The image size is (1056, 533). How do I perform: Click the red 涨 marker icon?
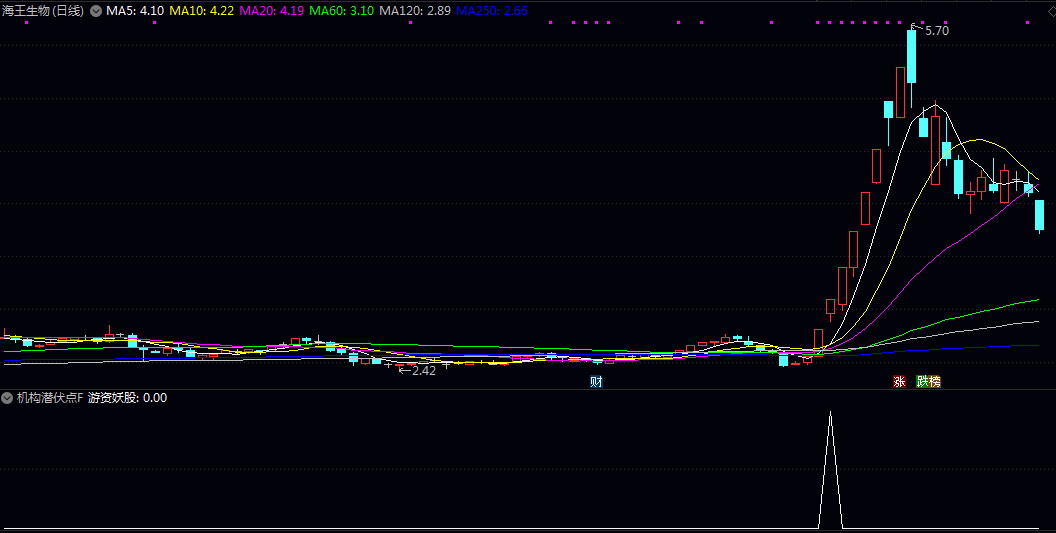[x=899, y=382]
